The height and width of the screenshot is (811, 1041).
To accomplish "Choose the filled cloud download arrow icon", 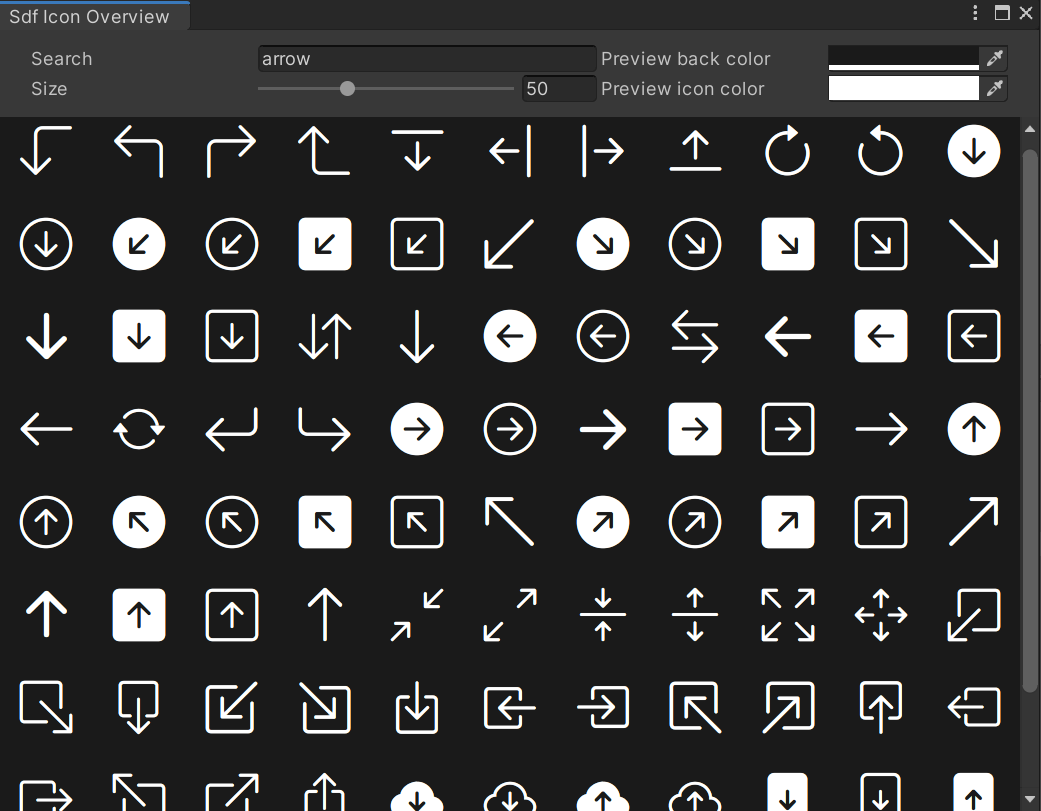I will click(x=417, y=795).
